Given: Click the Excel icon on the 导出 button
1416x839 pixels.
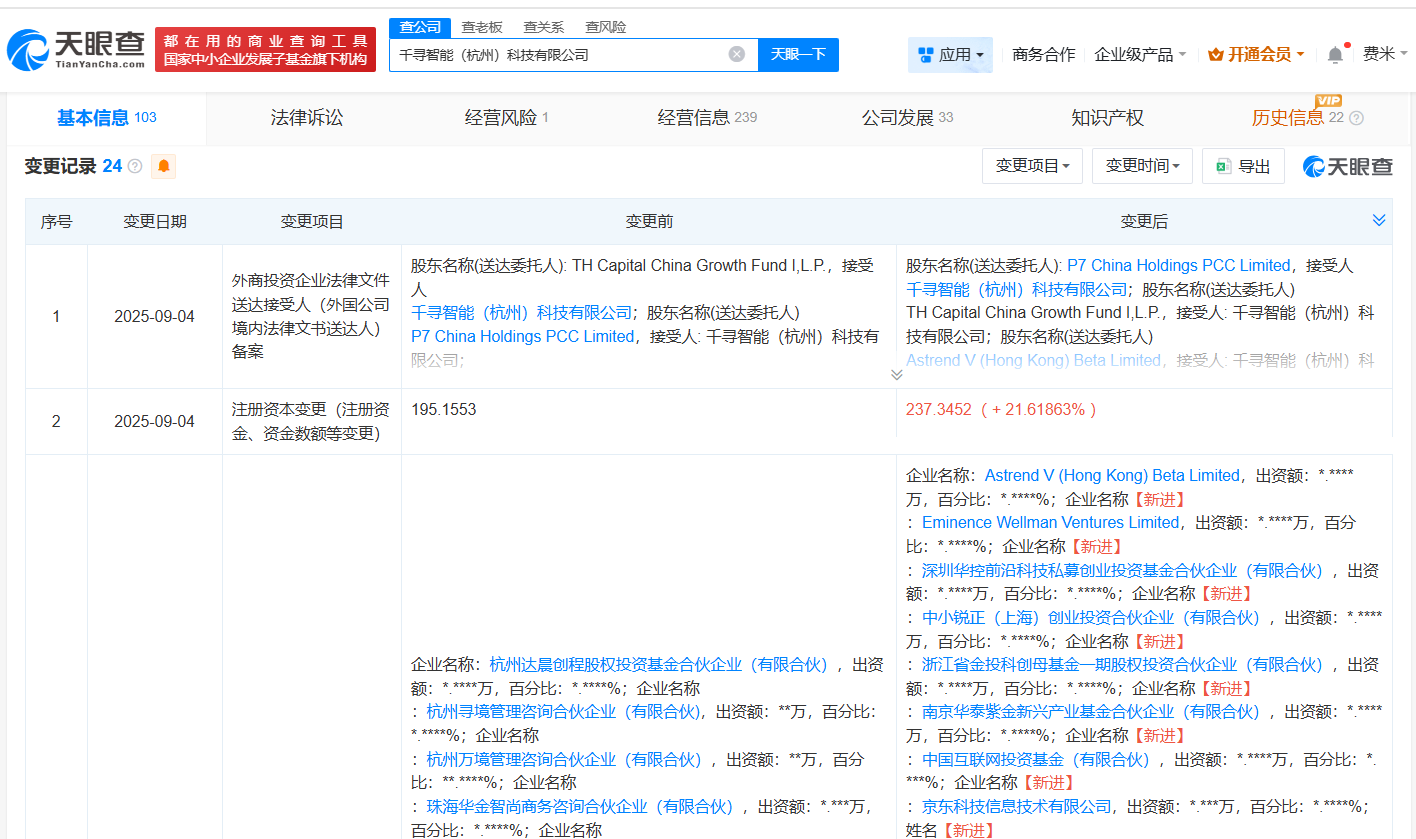Looking at the screenshot, I should coord(1222,166).
